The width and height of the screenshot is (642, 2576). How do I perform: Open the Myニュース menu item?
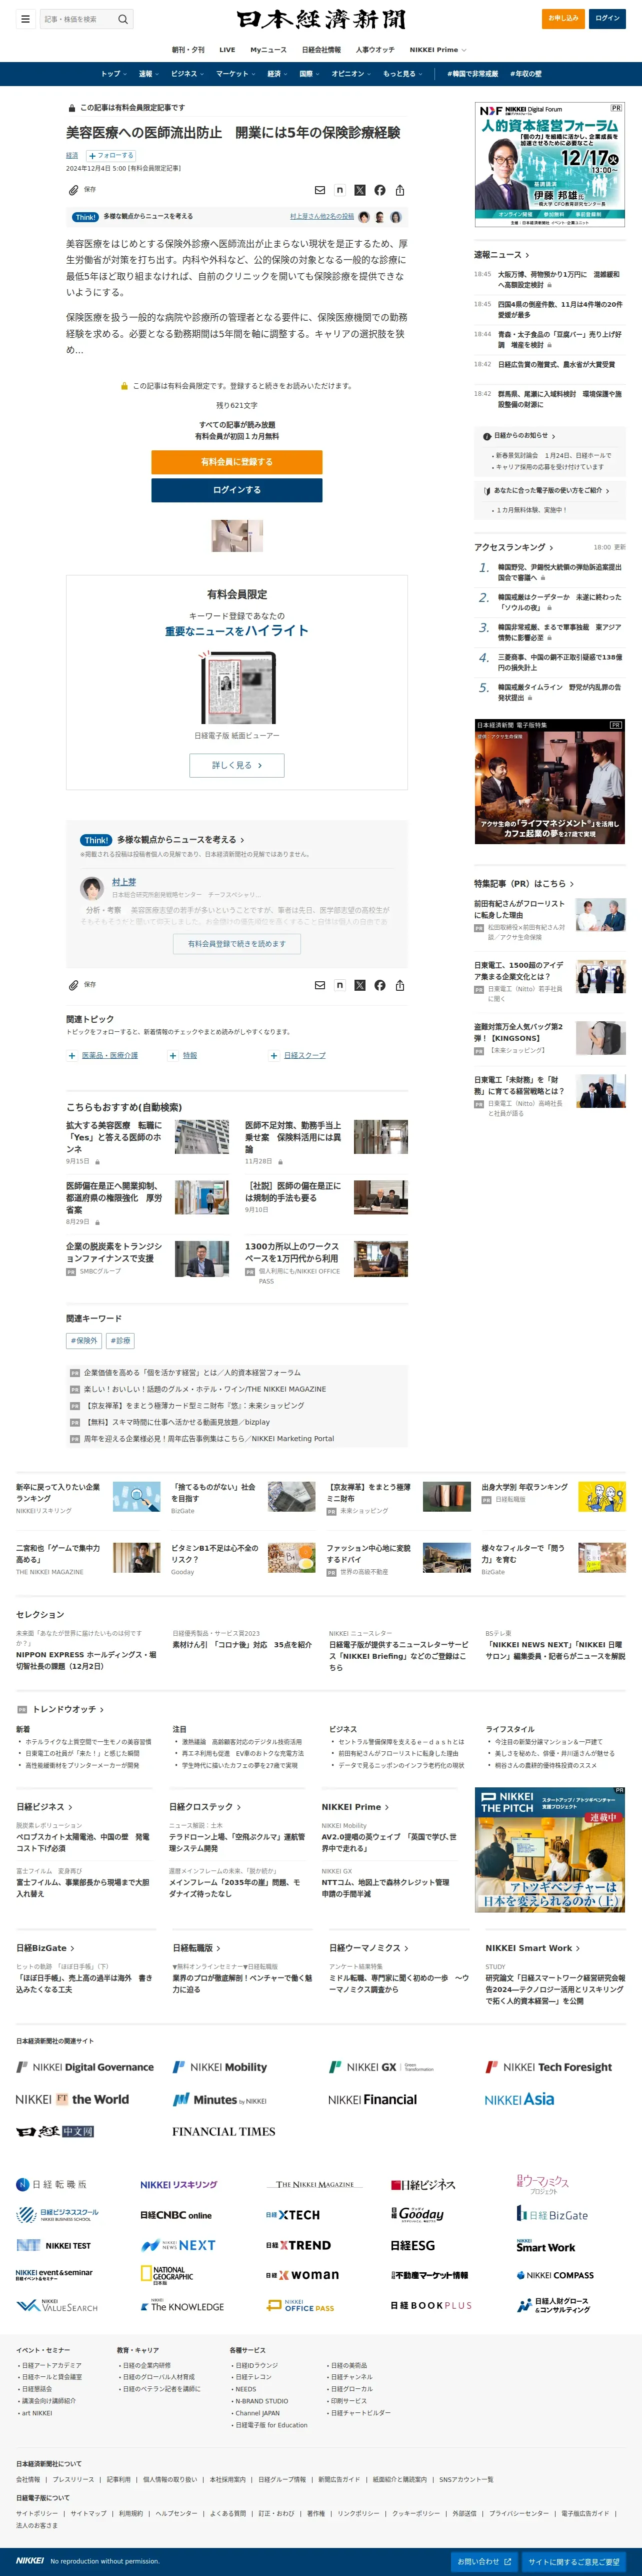pyautogui.click(x=268, y=50)
